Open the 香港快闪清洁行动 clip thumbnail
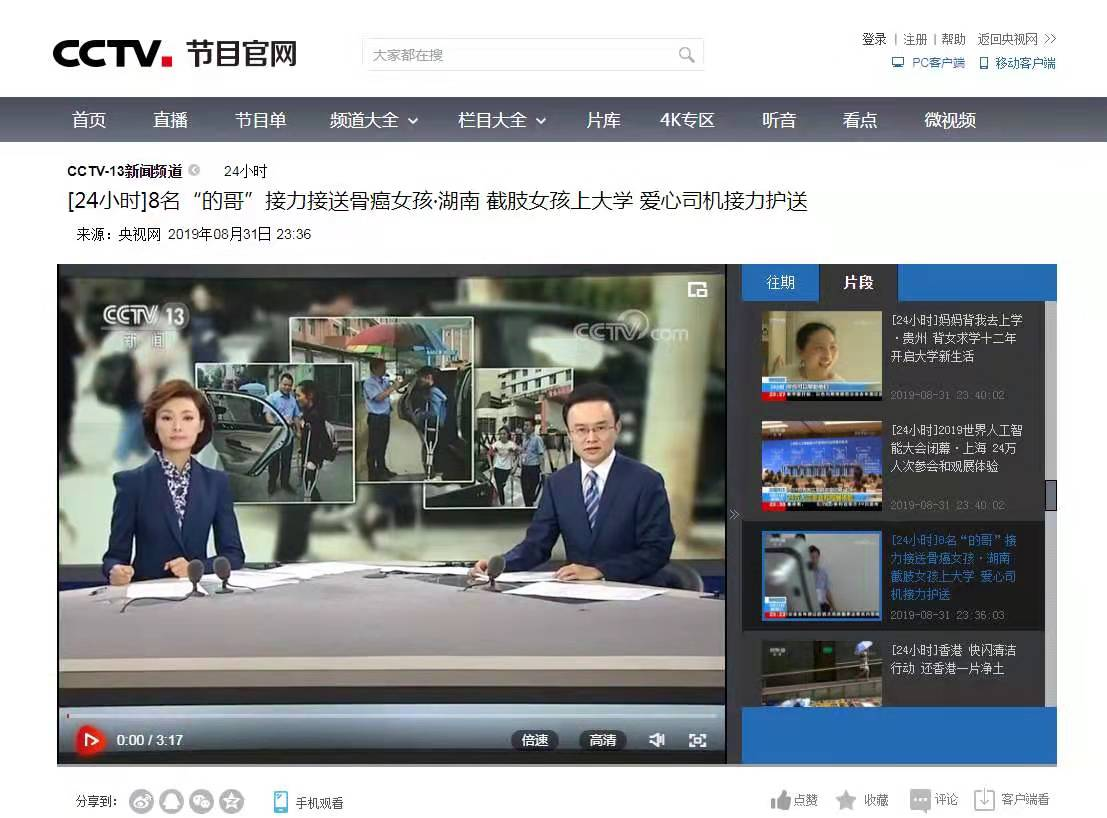 [822, 673]
